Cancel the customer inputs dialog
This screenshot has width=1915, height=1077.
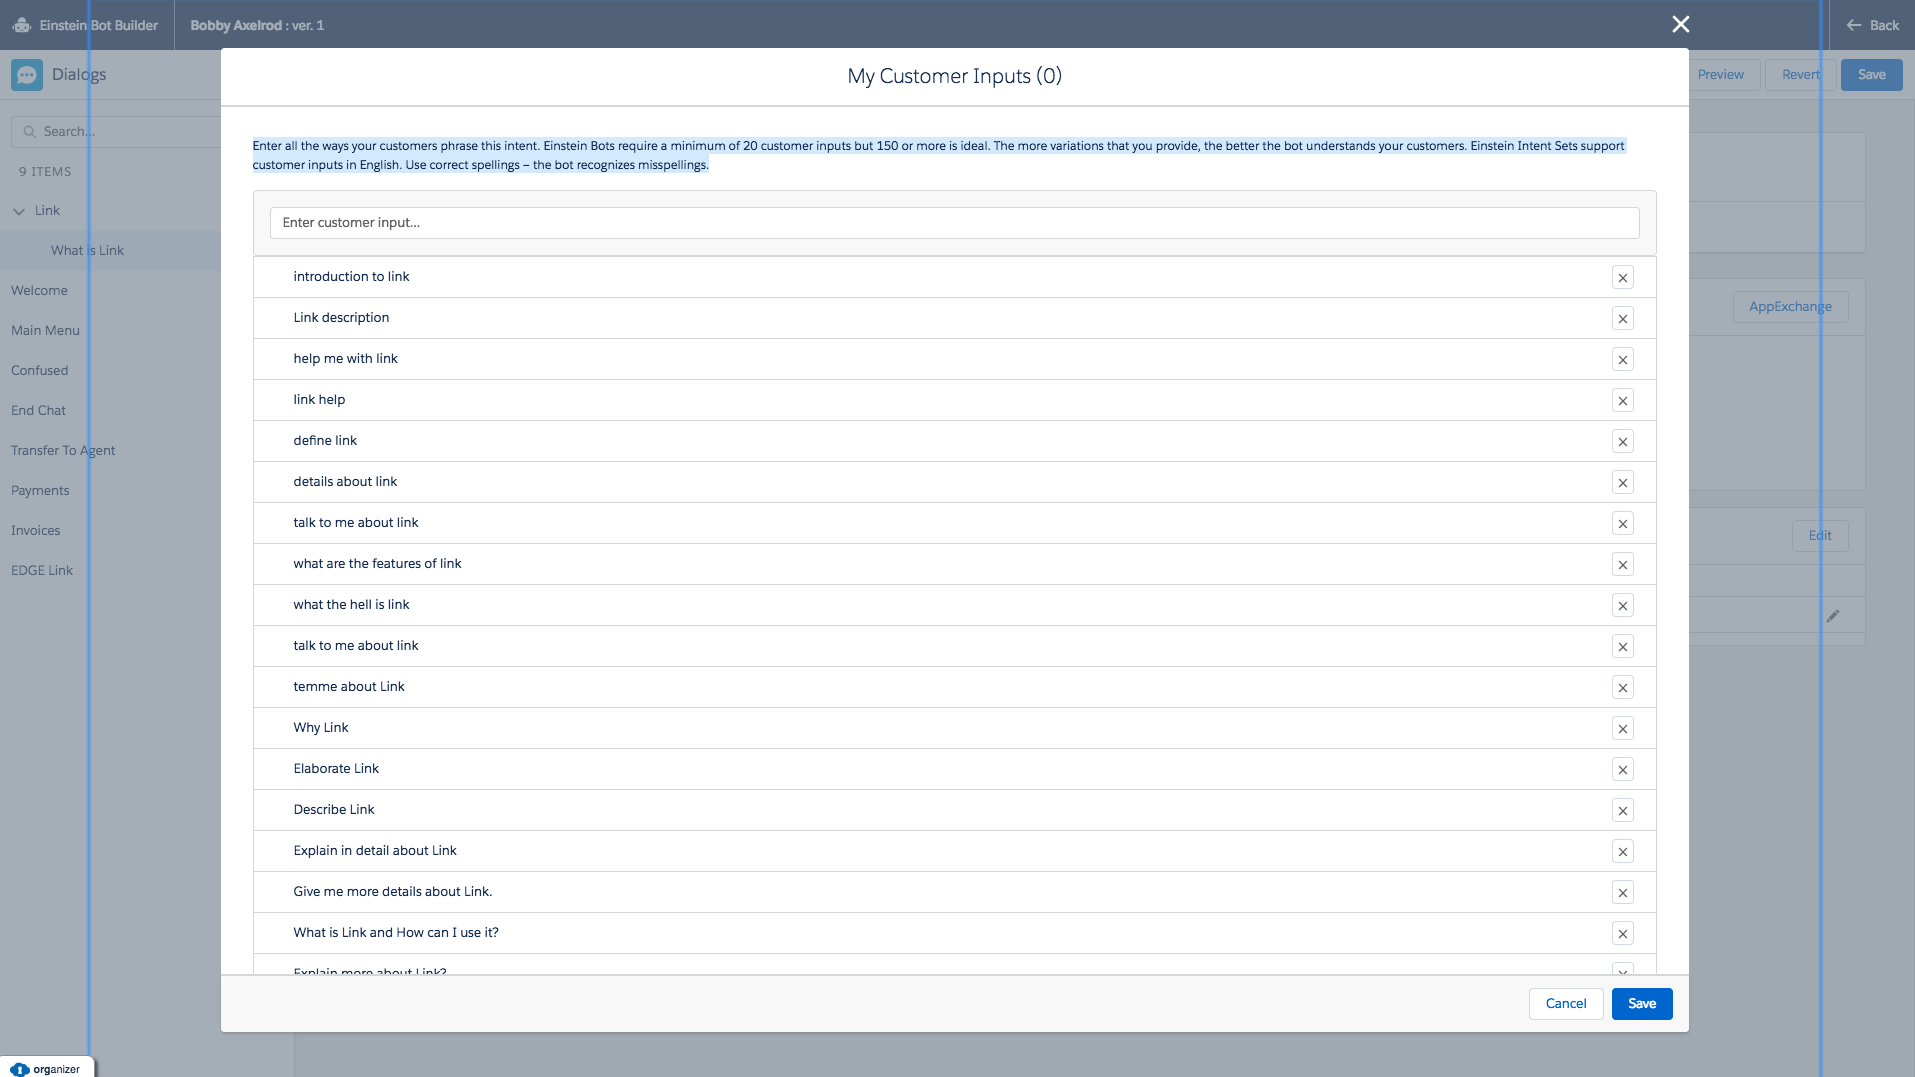(1565, 1004)
